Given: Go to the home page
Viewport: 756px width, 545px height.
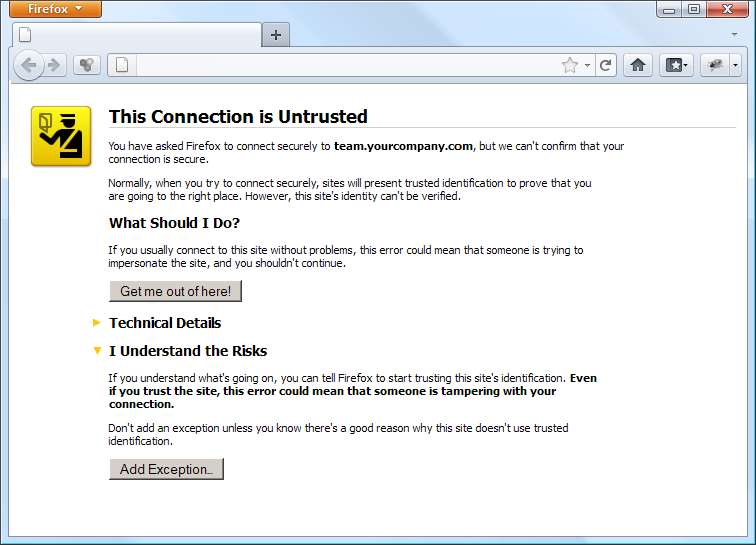Looking at the screenshot, I should [638, 65].
